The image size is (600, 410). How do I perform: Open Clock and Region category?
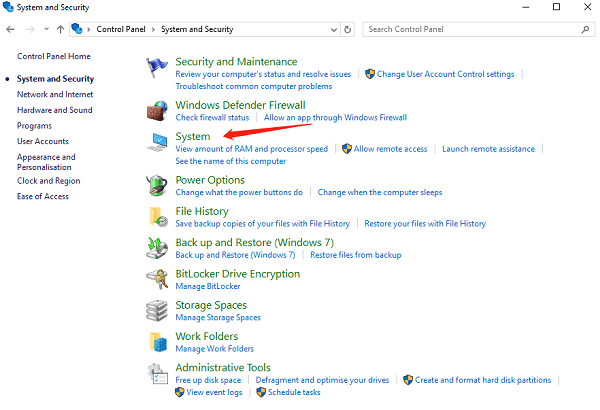click(x=49, y=181)
